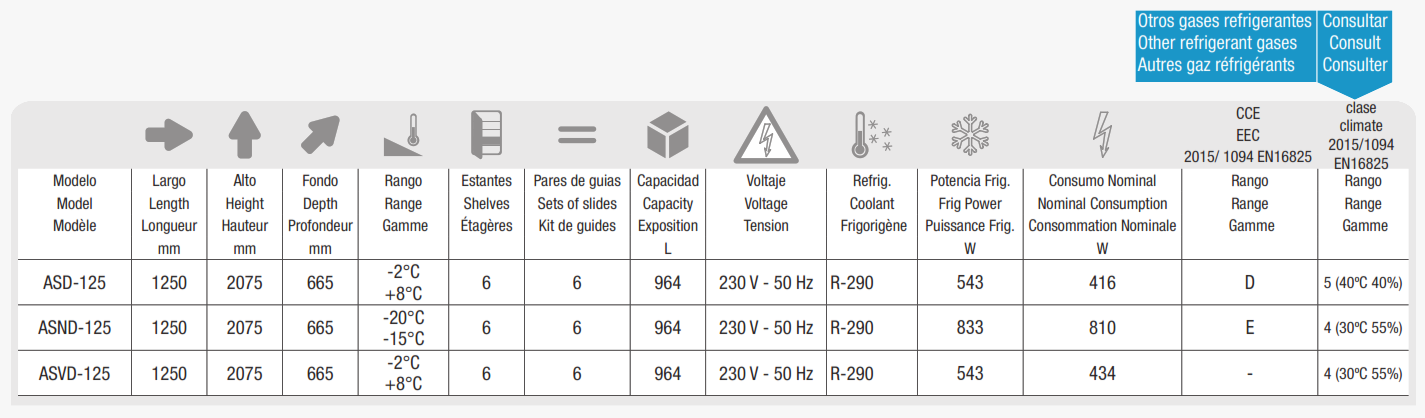Click the equals-sign slide guides icon

(577, 135)
